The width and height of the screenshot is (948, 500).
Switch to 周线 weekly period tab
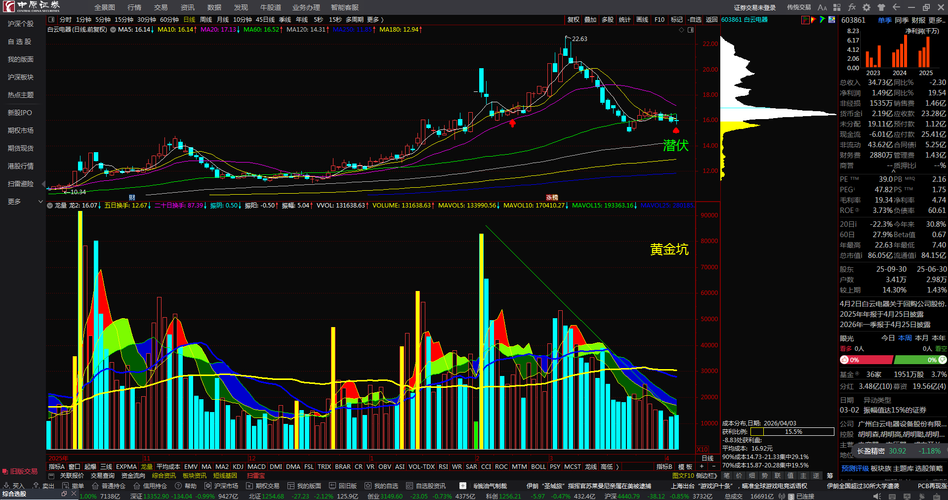pyautogui.click(x=206, y=19)
